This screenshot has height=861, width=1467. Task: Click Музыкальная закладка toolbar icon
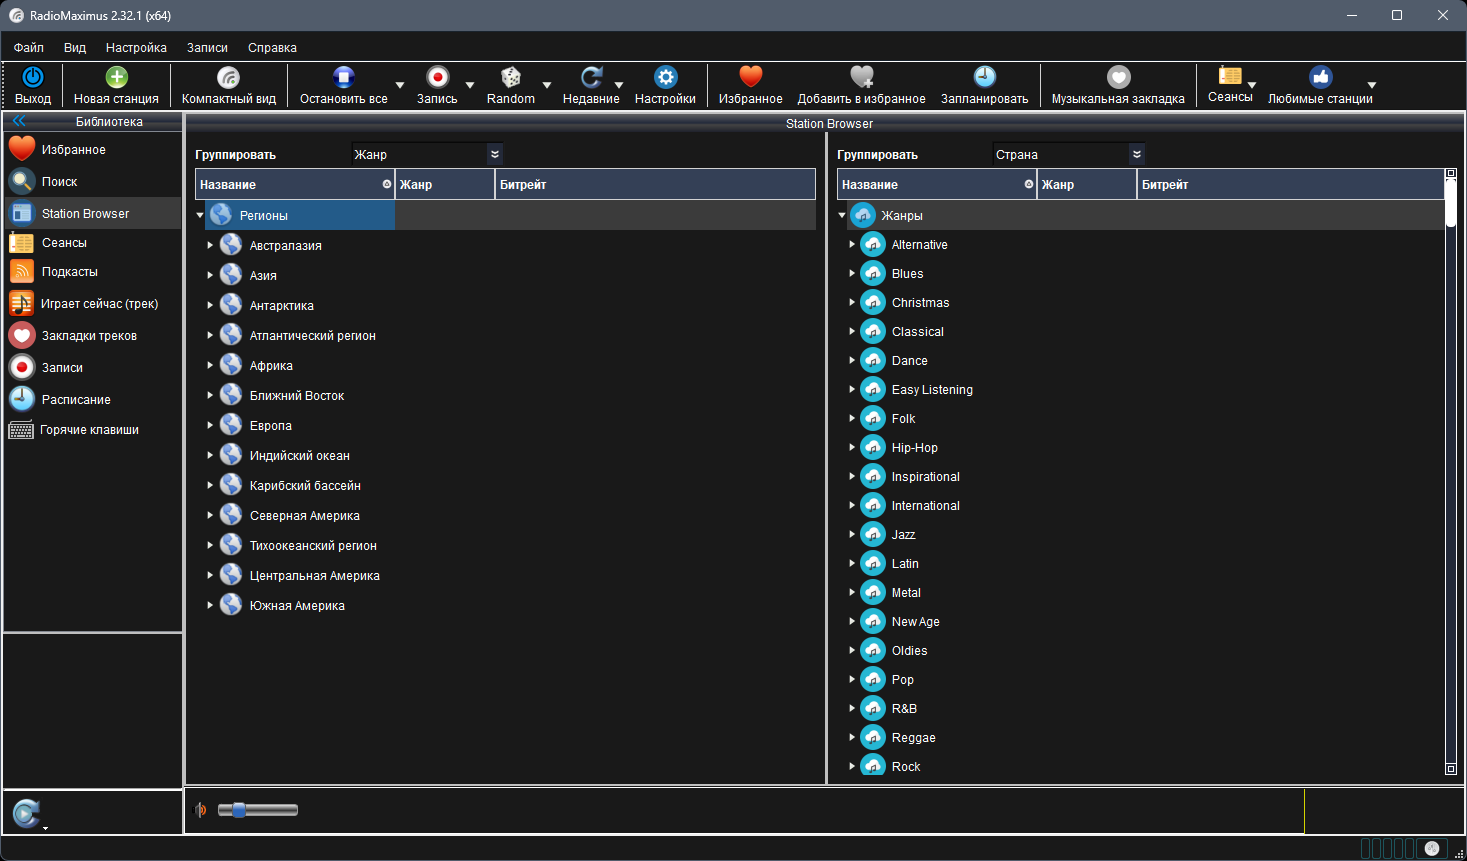1117,77
